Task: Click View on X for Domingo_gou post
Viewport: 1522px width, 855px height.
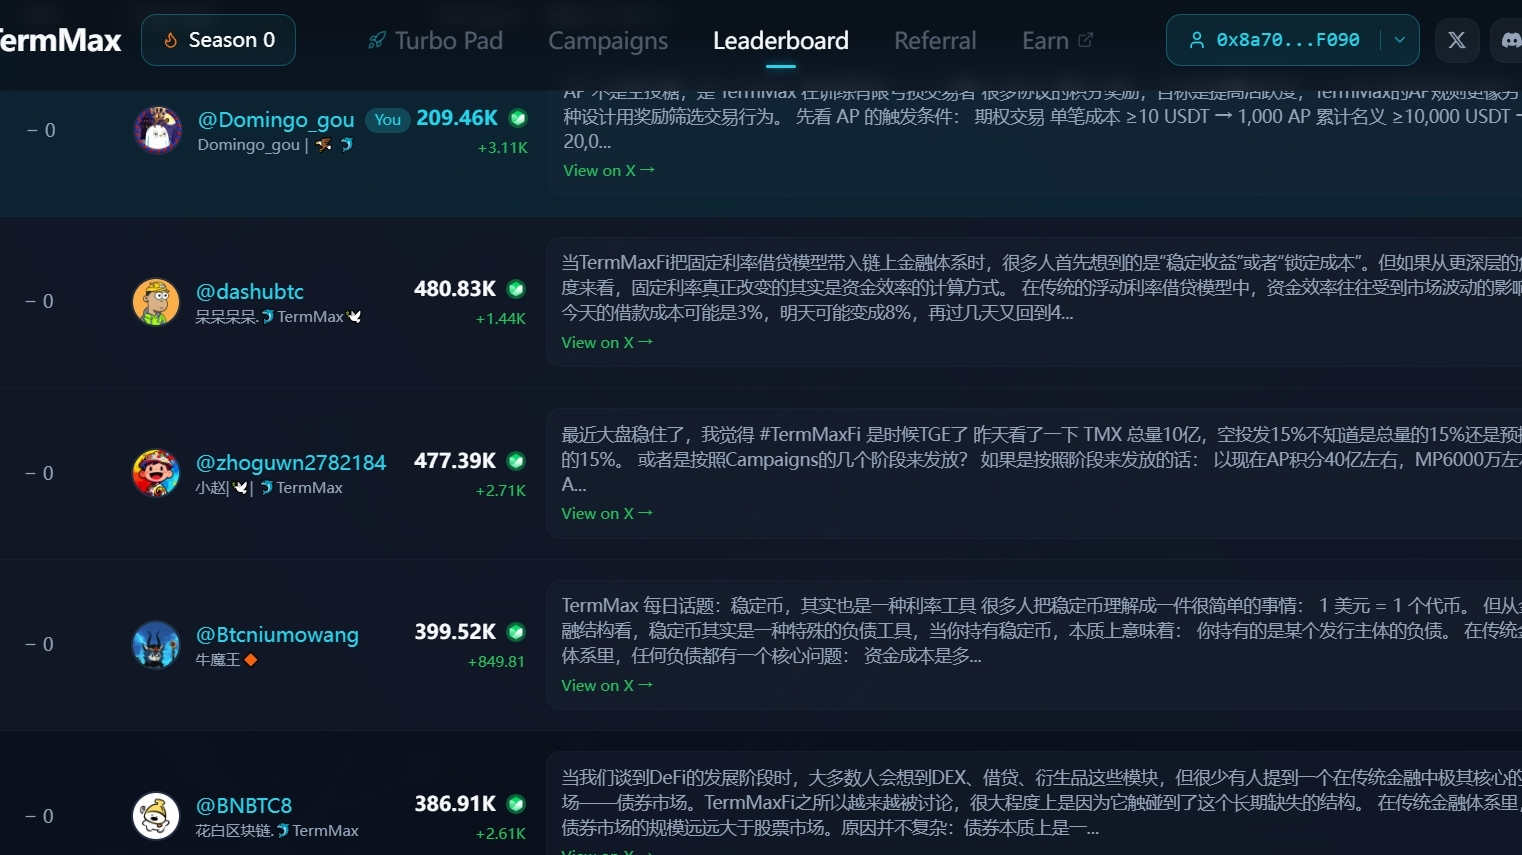Action: (609, 170)
